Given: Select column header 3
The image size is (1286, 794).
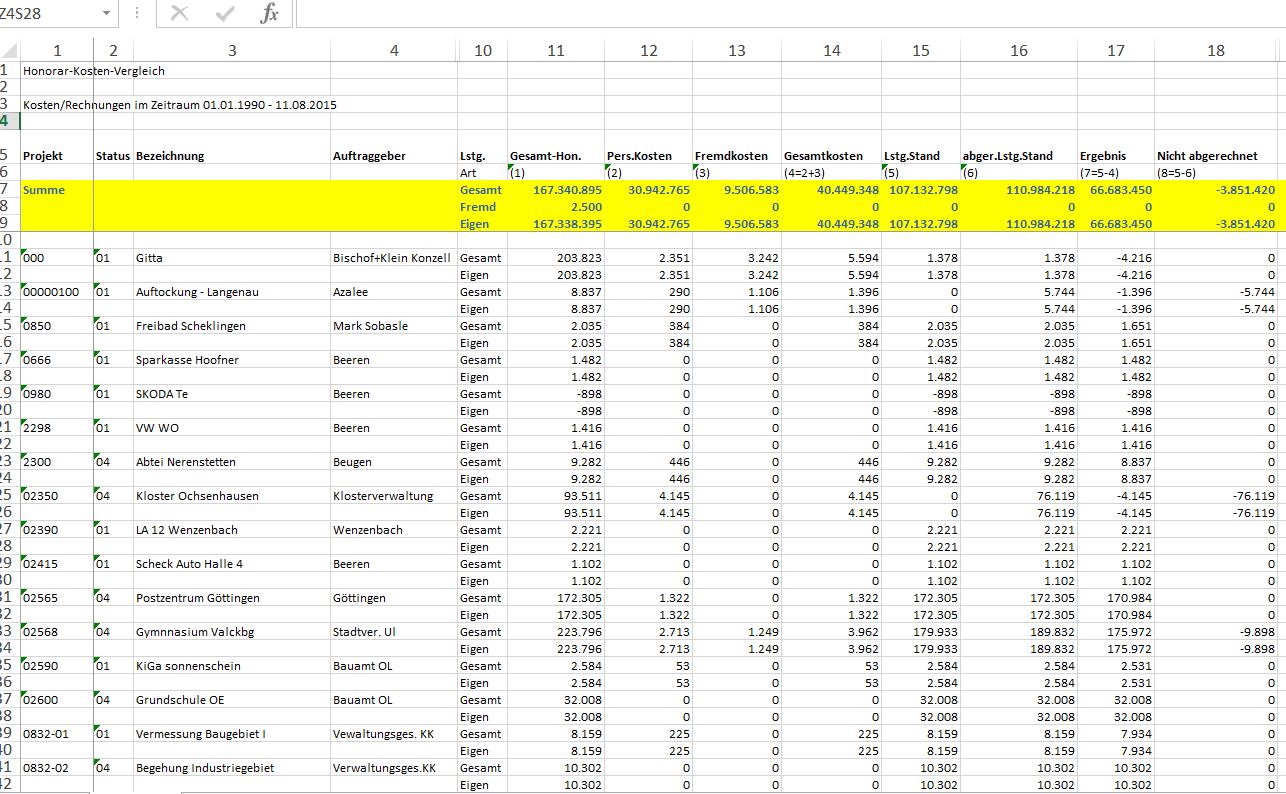Looking at the screenshot, I should pyautogui.click(x=232, y=51).
